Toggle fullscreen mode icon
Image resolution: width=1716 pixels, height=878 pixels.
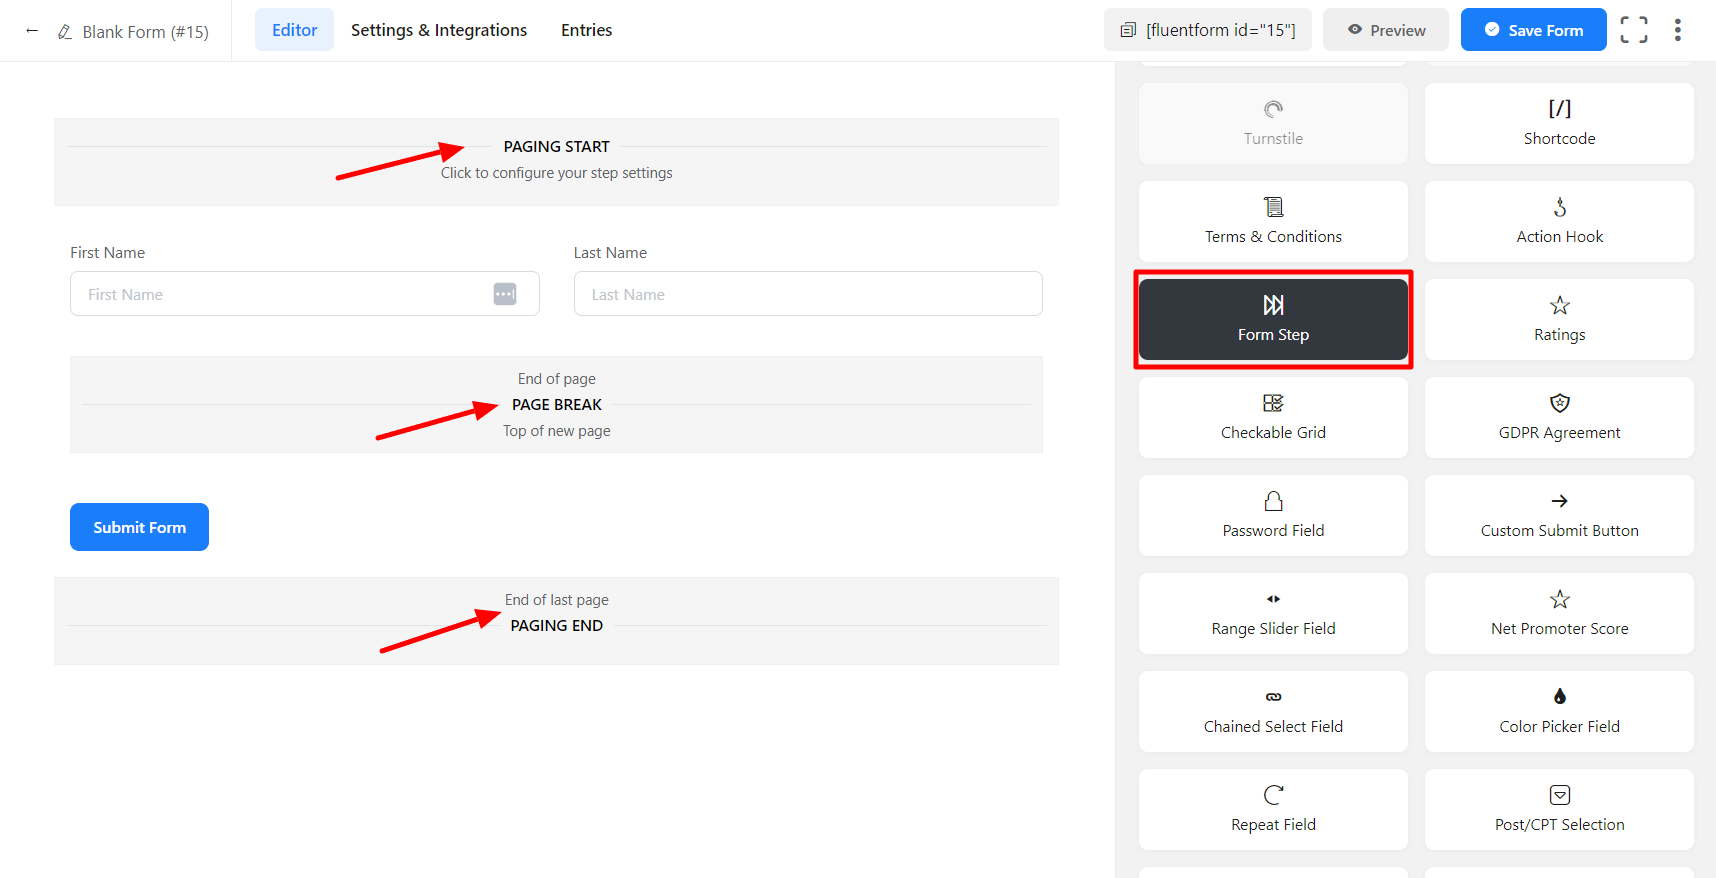1633,30
